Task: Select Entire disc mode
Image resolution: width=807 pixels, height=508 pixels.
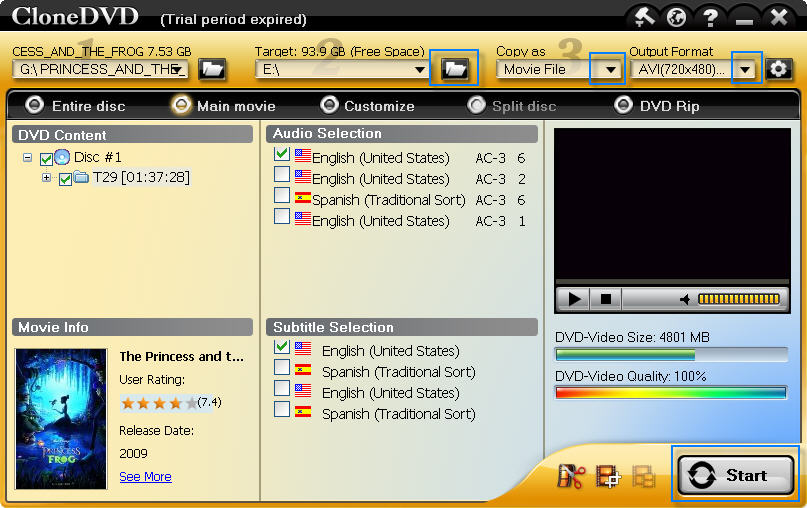Action: click(x=75, y=106)
